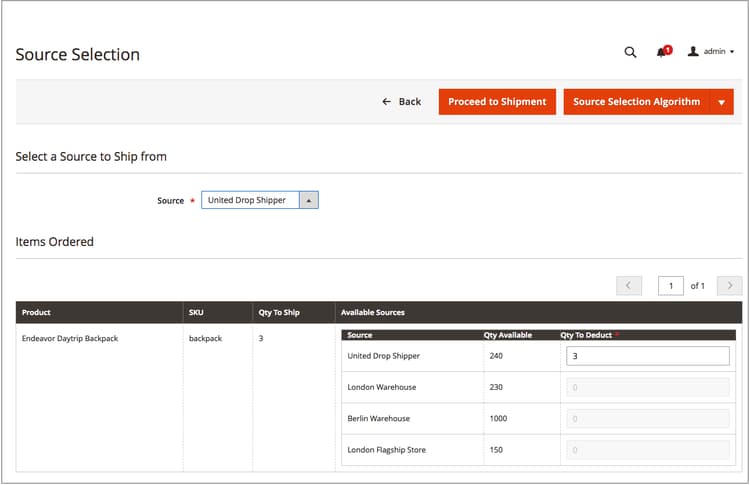Sort by Product column header
Screen dimensions: 750x485
(x=99, y=312)
